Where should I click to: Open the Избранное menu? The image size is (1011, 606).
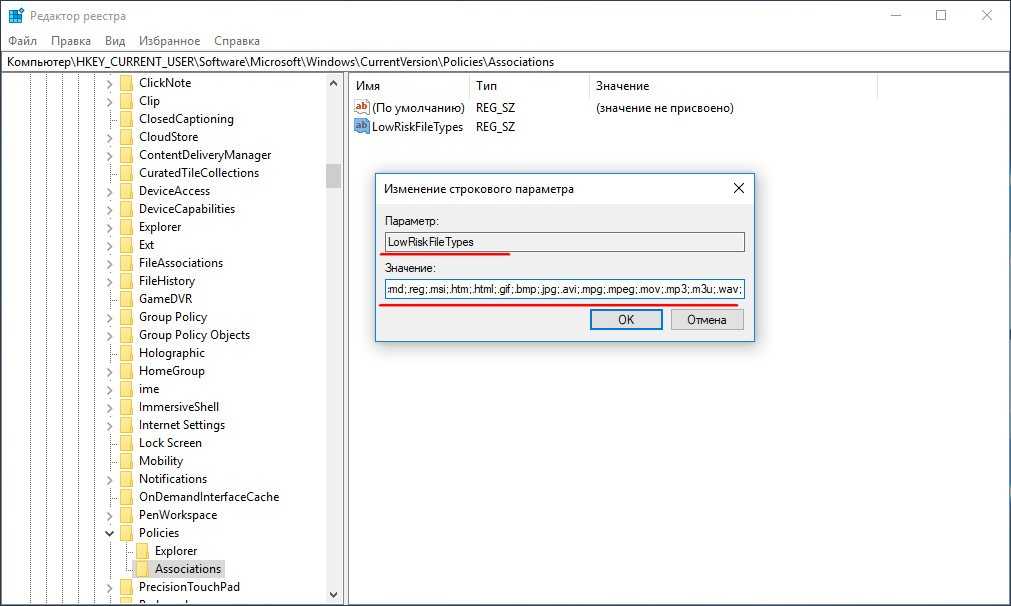[x=170, y=41]
